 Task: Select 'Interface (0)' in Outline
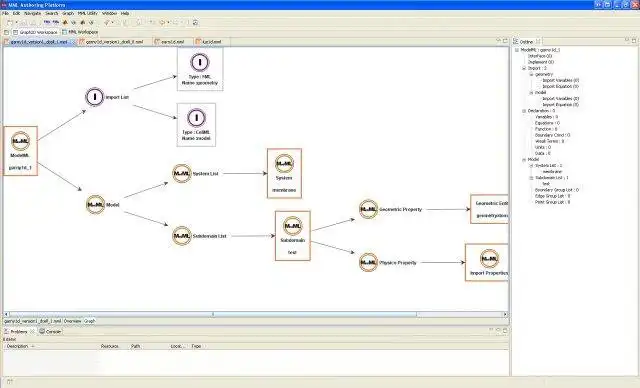pos(540,56)
